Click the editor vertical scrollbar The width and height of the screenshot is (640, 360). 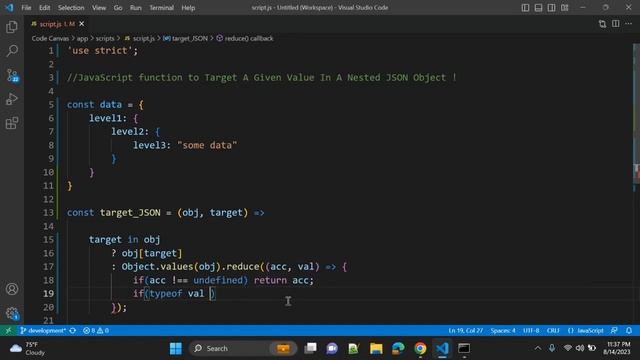coord(636,114)
